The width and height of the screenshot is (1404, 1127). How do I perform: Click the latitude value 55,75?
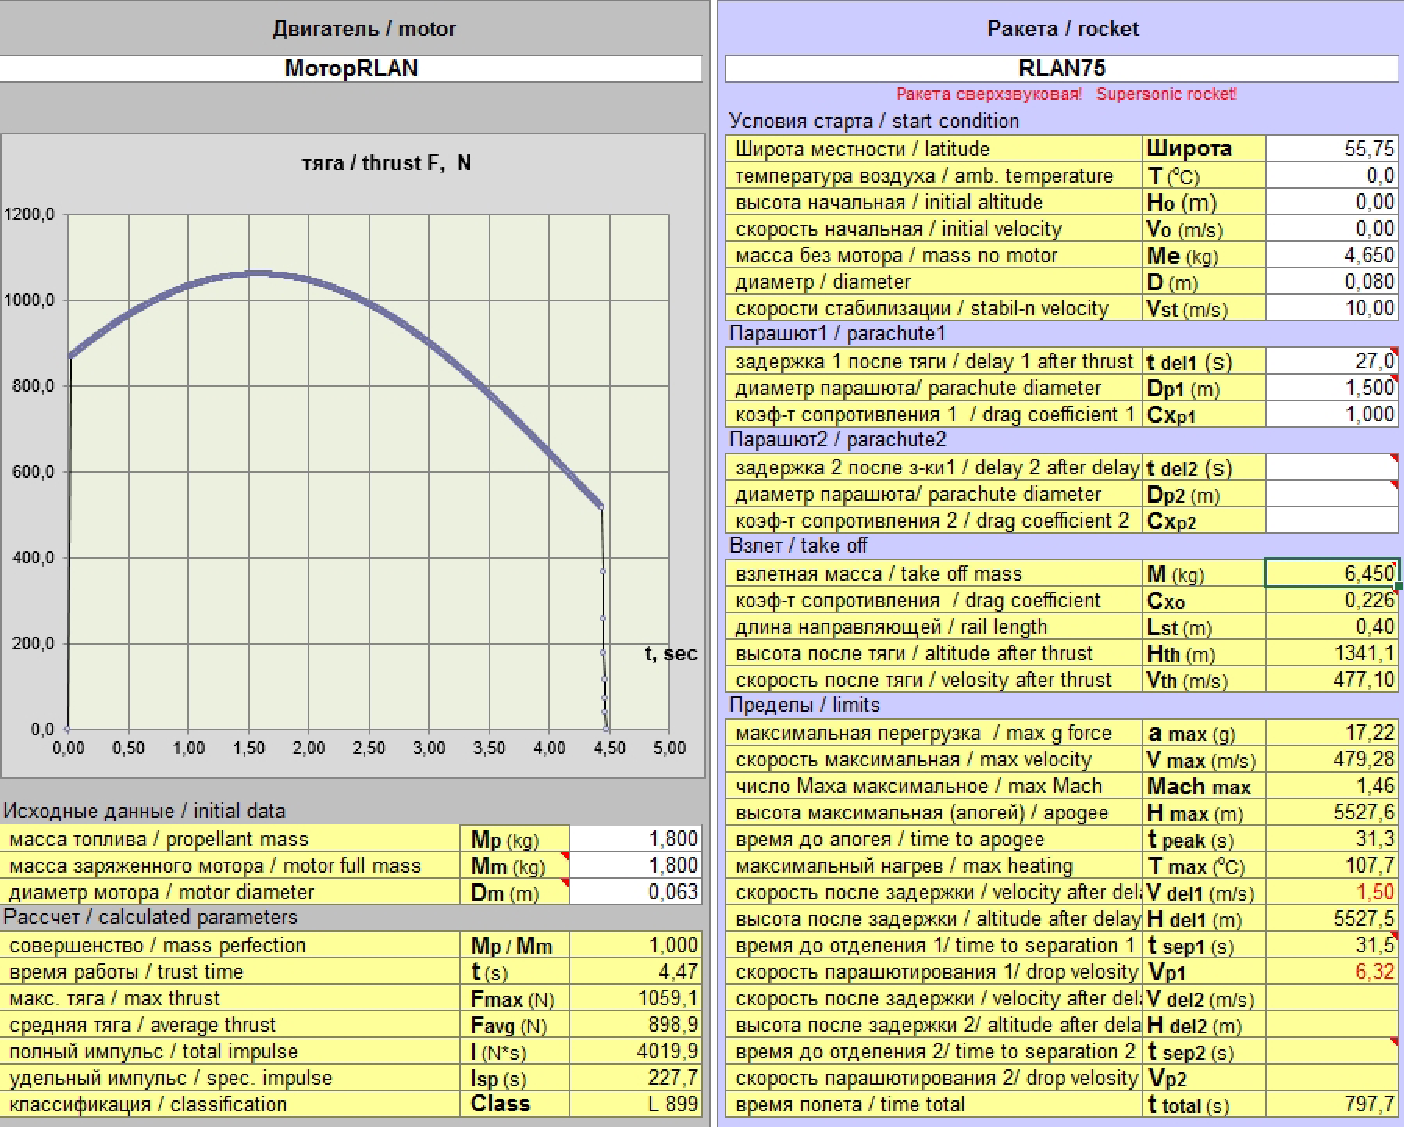point(1332,148)
